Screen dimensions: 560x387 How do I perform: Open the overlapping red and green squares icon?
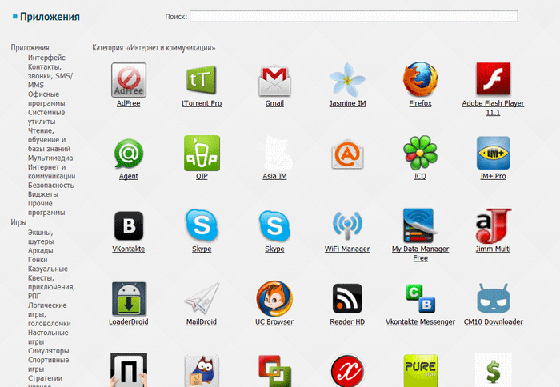[274, 371]
